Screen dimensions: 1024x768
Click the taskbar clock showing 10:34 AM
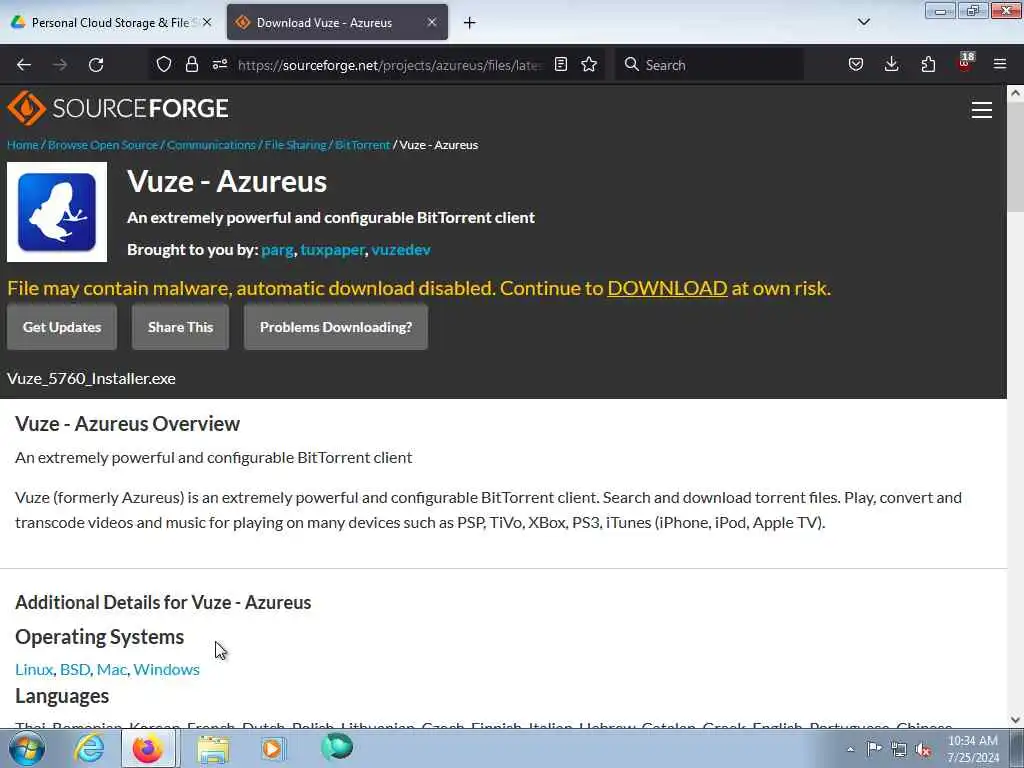(x=973, y=749)
